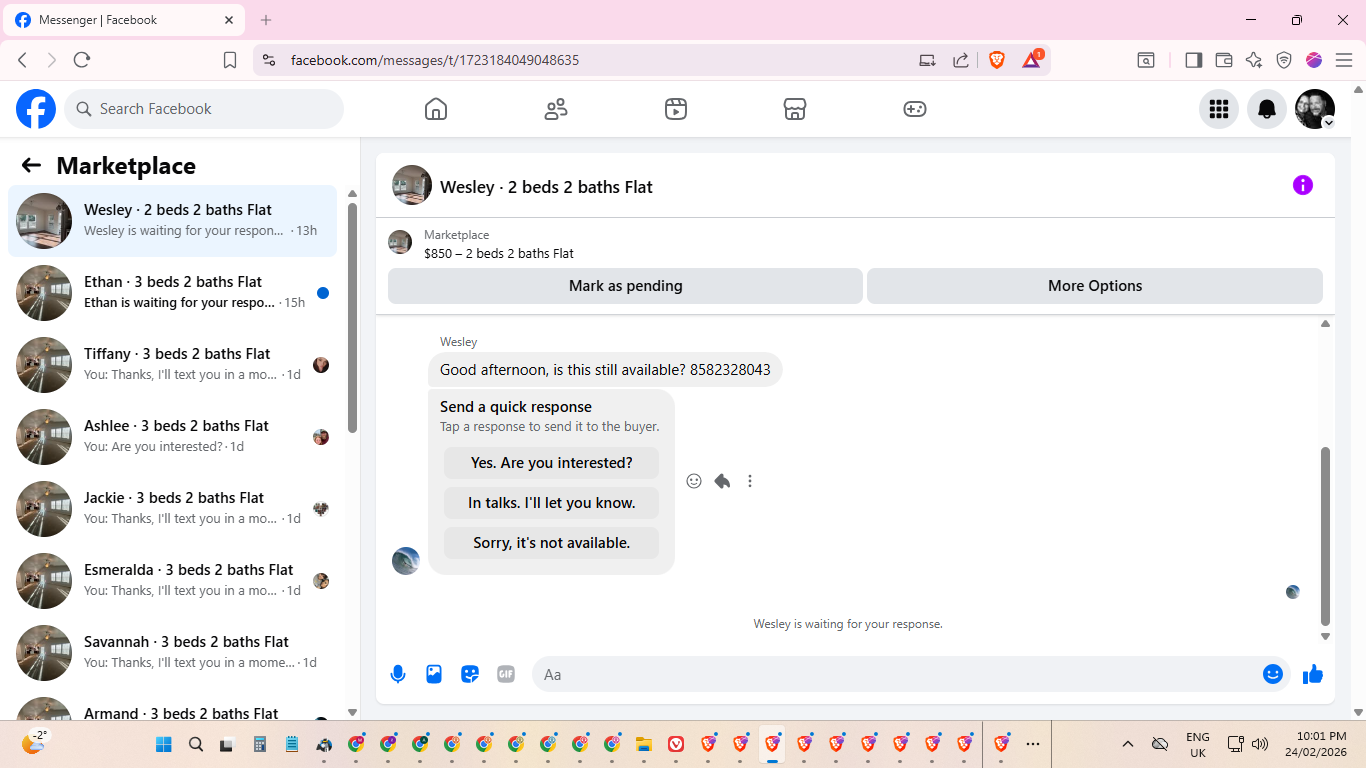Toggle the browser sidebar panel icon
The width and height of the screenshot is (1366, 768).
click(x=1193, y=60)
